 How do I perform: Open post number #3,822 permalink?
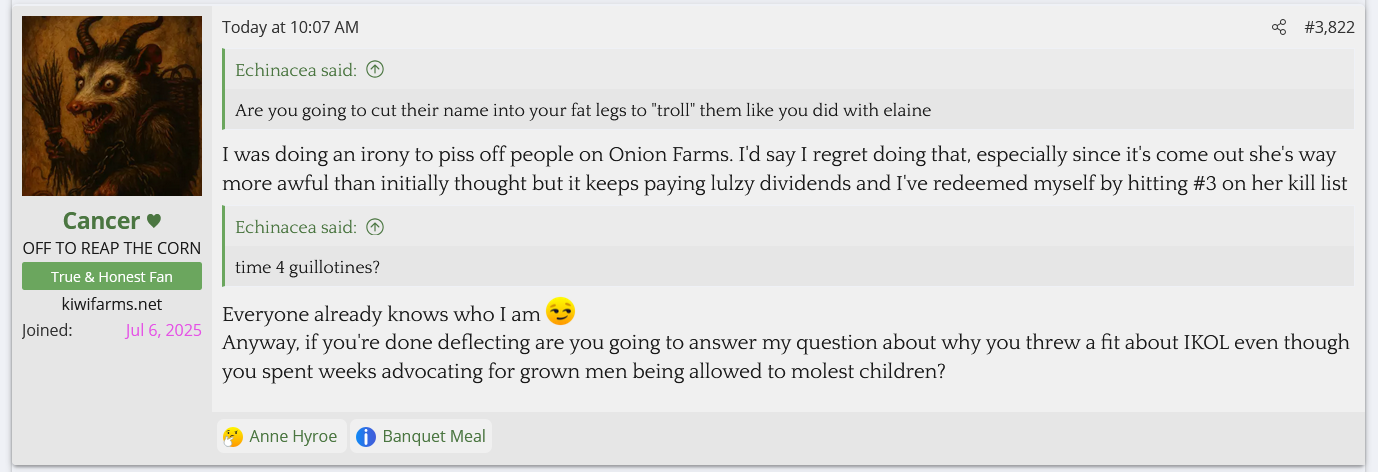click(1329, 28)
